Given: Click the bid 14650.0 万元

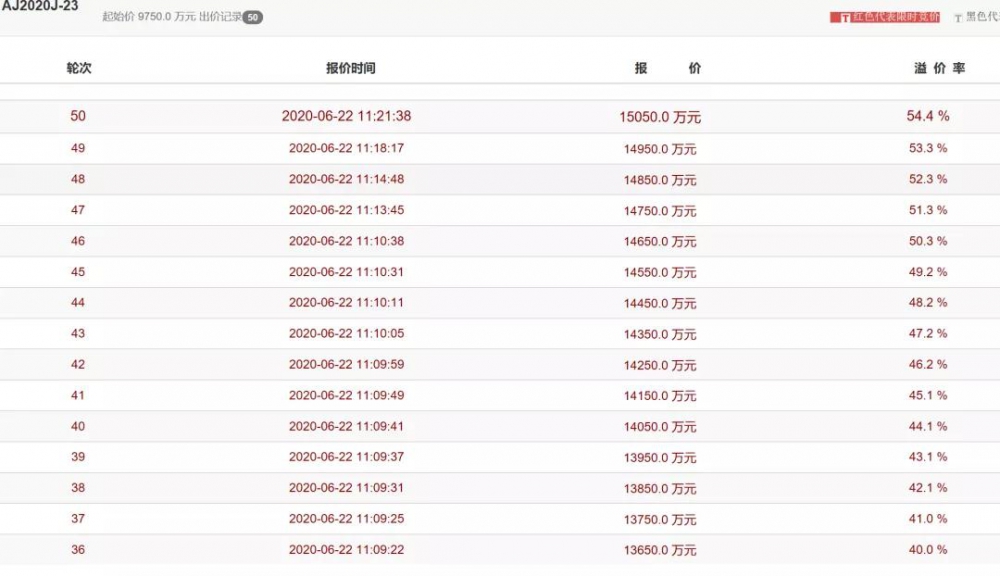Looking at the screenshot, I should pyautogui.click(x=660, y=242).
